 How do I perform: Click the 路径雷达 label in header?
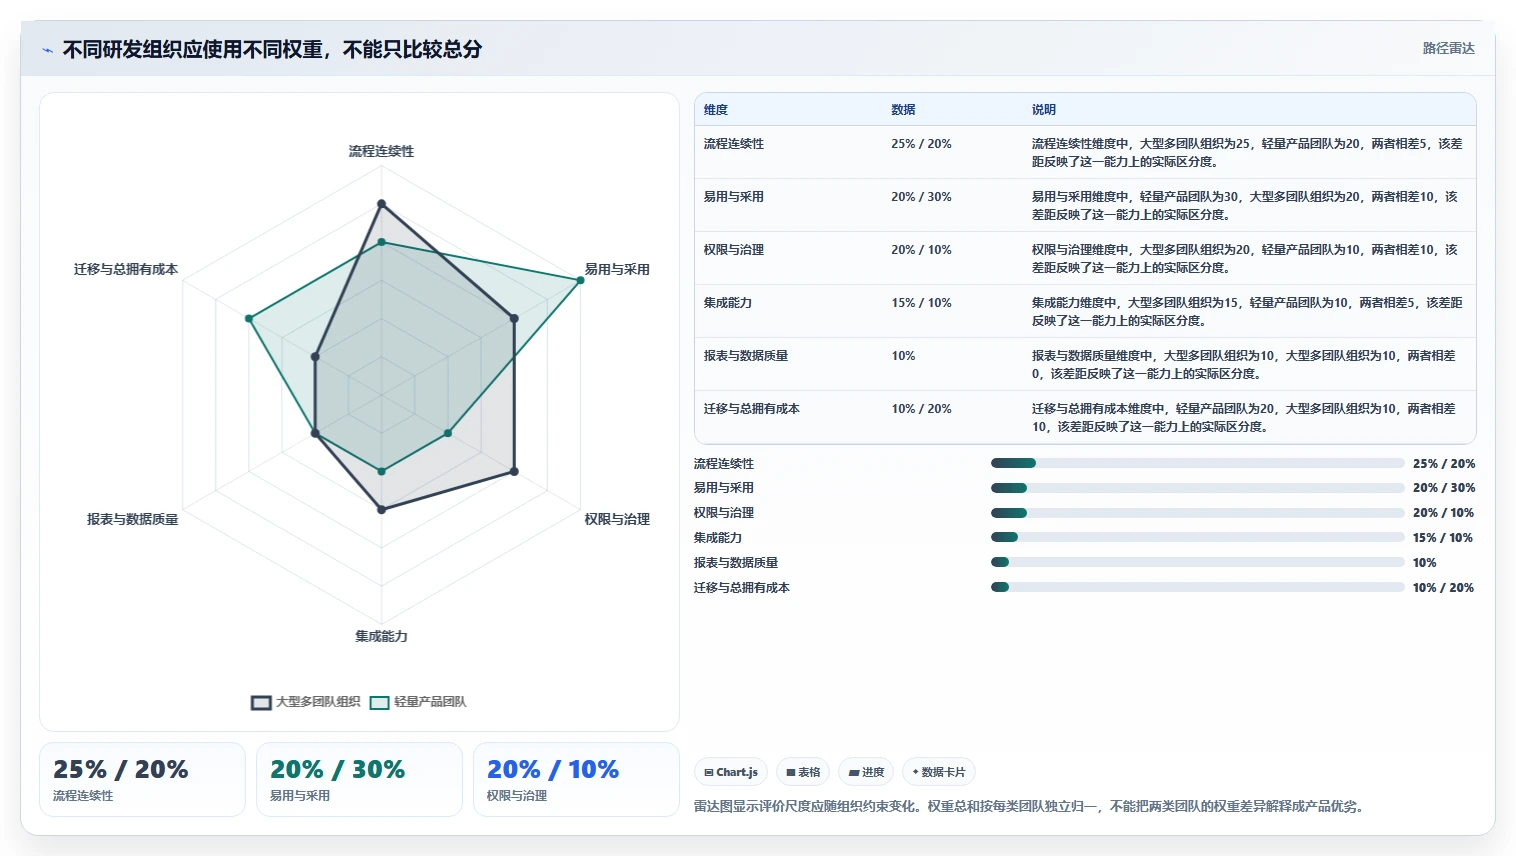[x=1448, y=48]
